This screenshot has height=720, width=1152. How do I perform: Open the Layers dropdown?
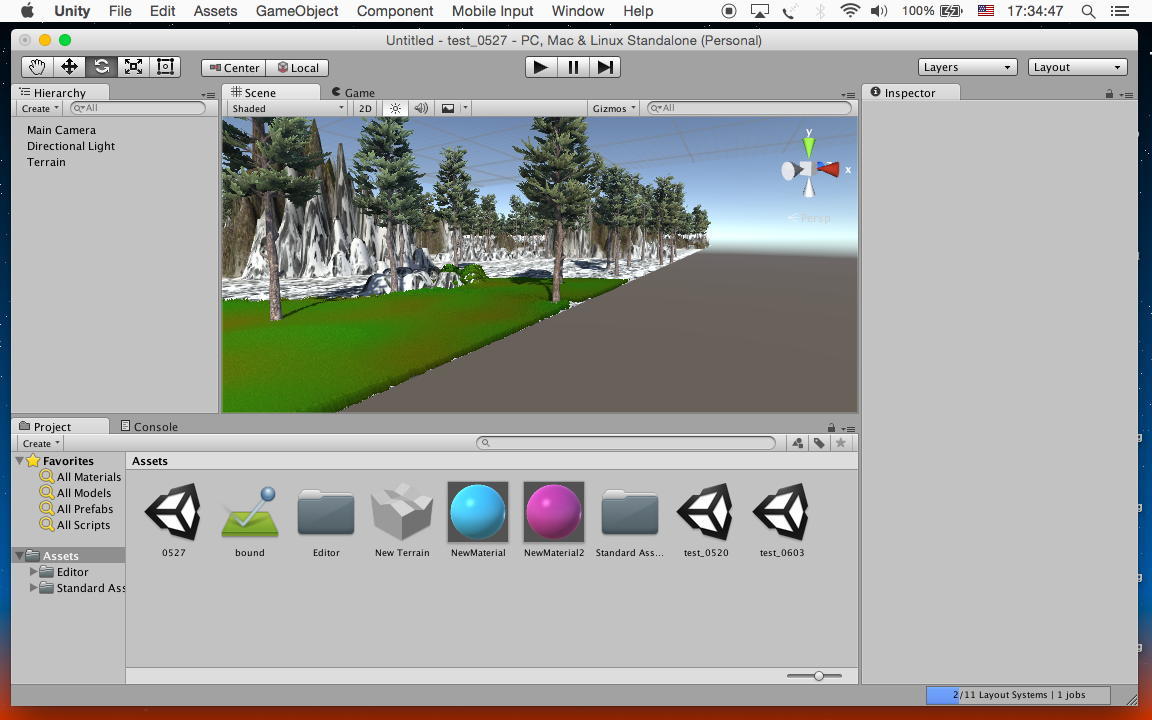pos(967,67)
